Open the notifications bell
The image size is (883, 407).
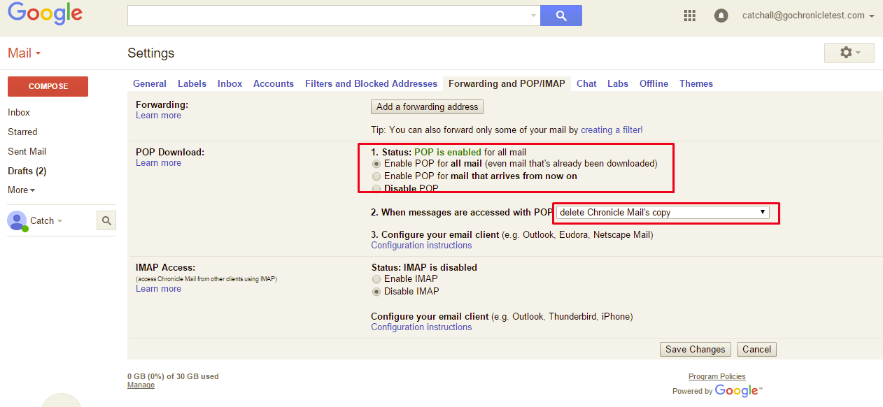(721, 16)
